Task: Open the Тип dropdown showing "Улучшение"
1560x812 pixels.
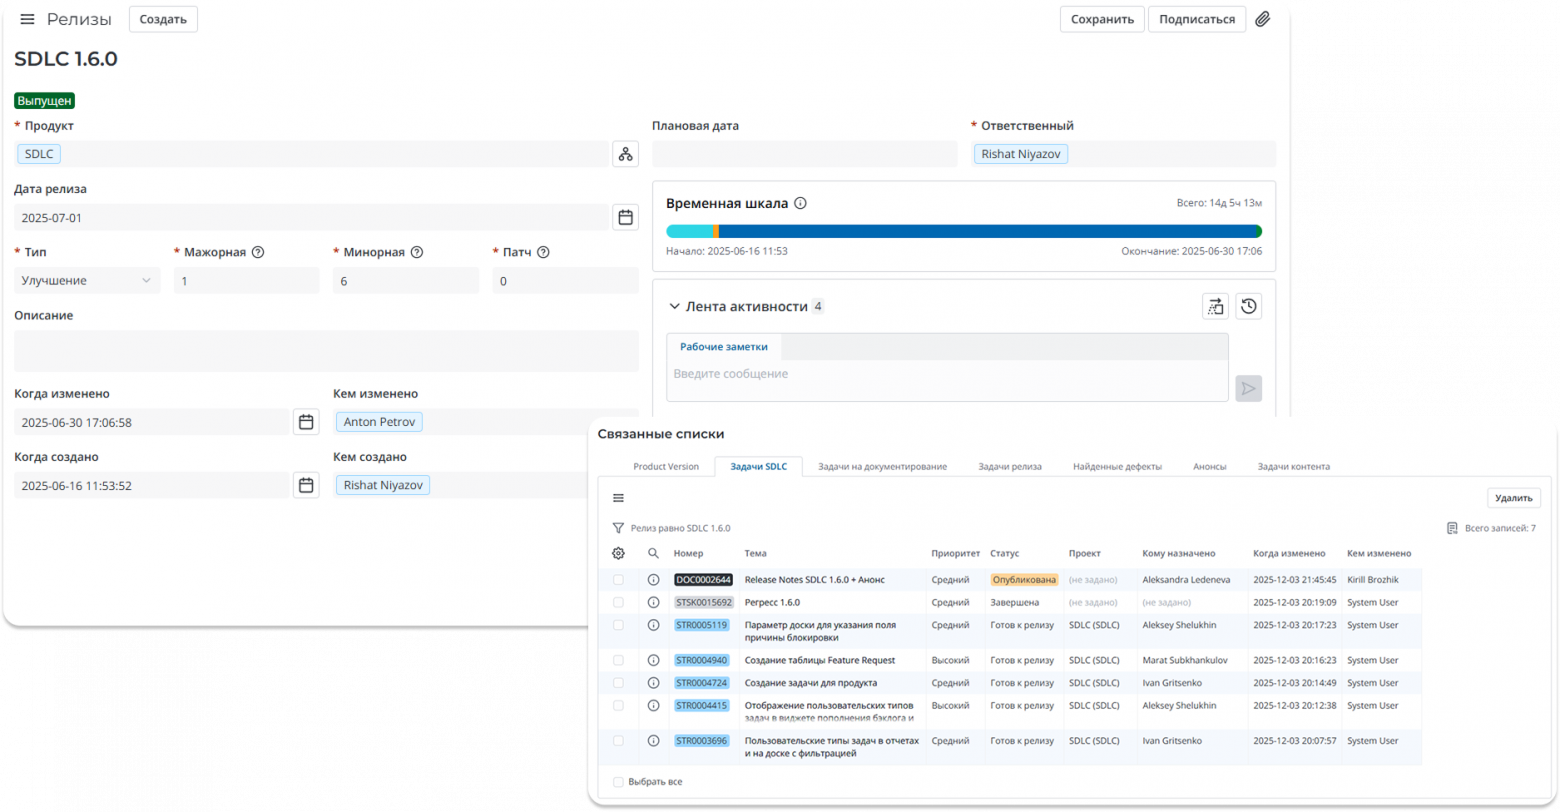Action: [x=86, y=281]
